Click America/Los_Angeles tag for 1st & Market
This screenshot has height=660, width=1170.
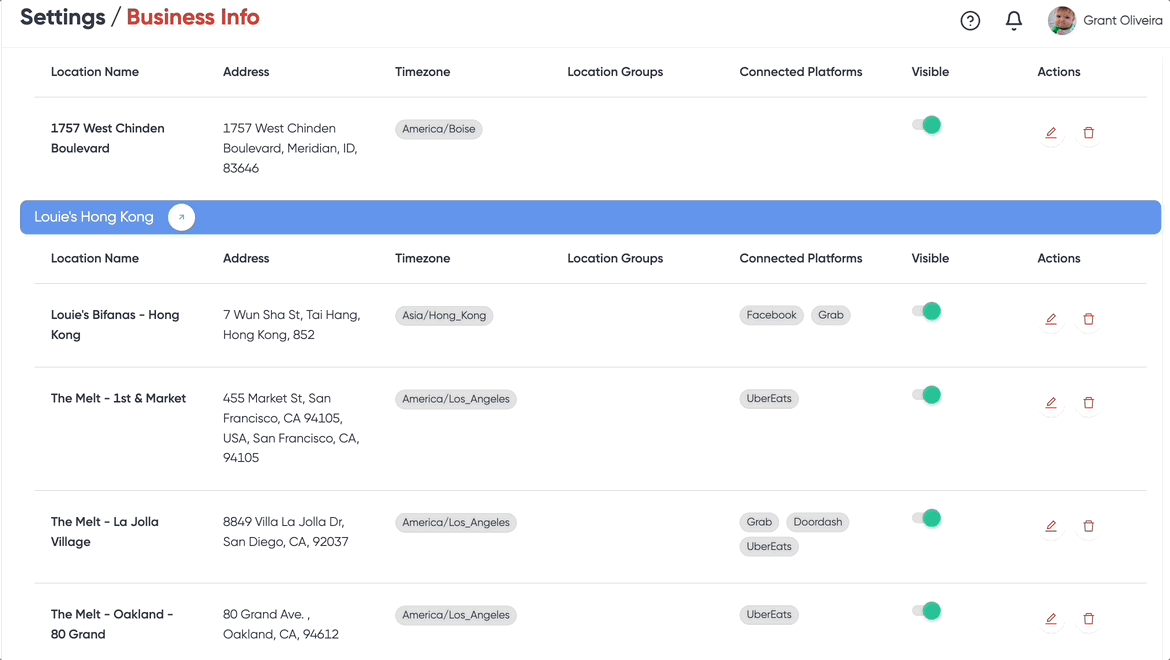pyautogui.click(x=456, y=399)
